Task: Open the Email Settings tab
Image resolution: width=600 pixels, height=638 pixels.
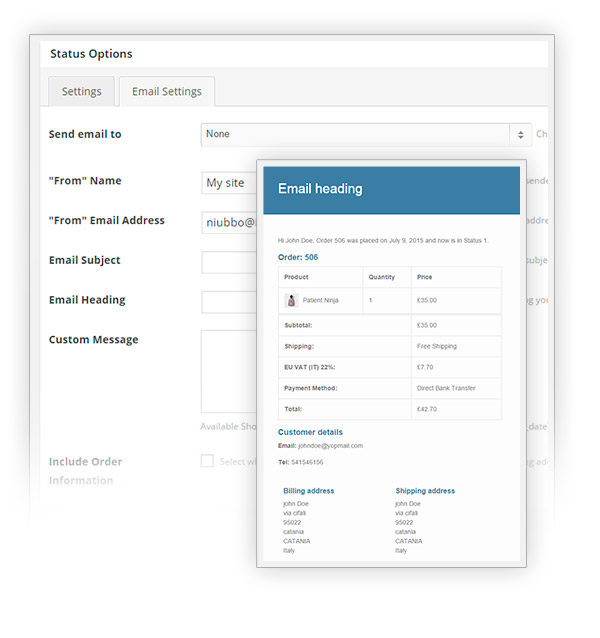Action: tap(167, 91)
